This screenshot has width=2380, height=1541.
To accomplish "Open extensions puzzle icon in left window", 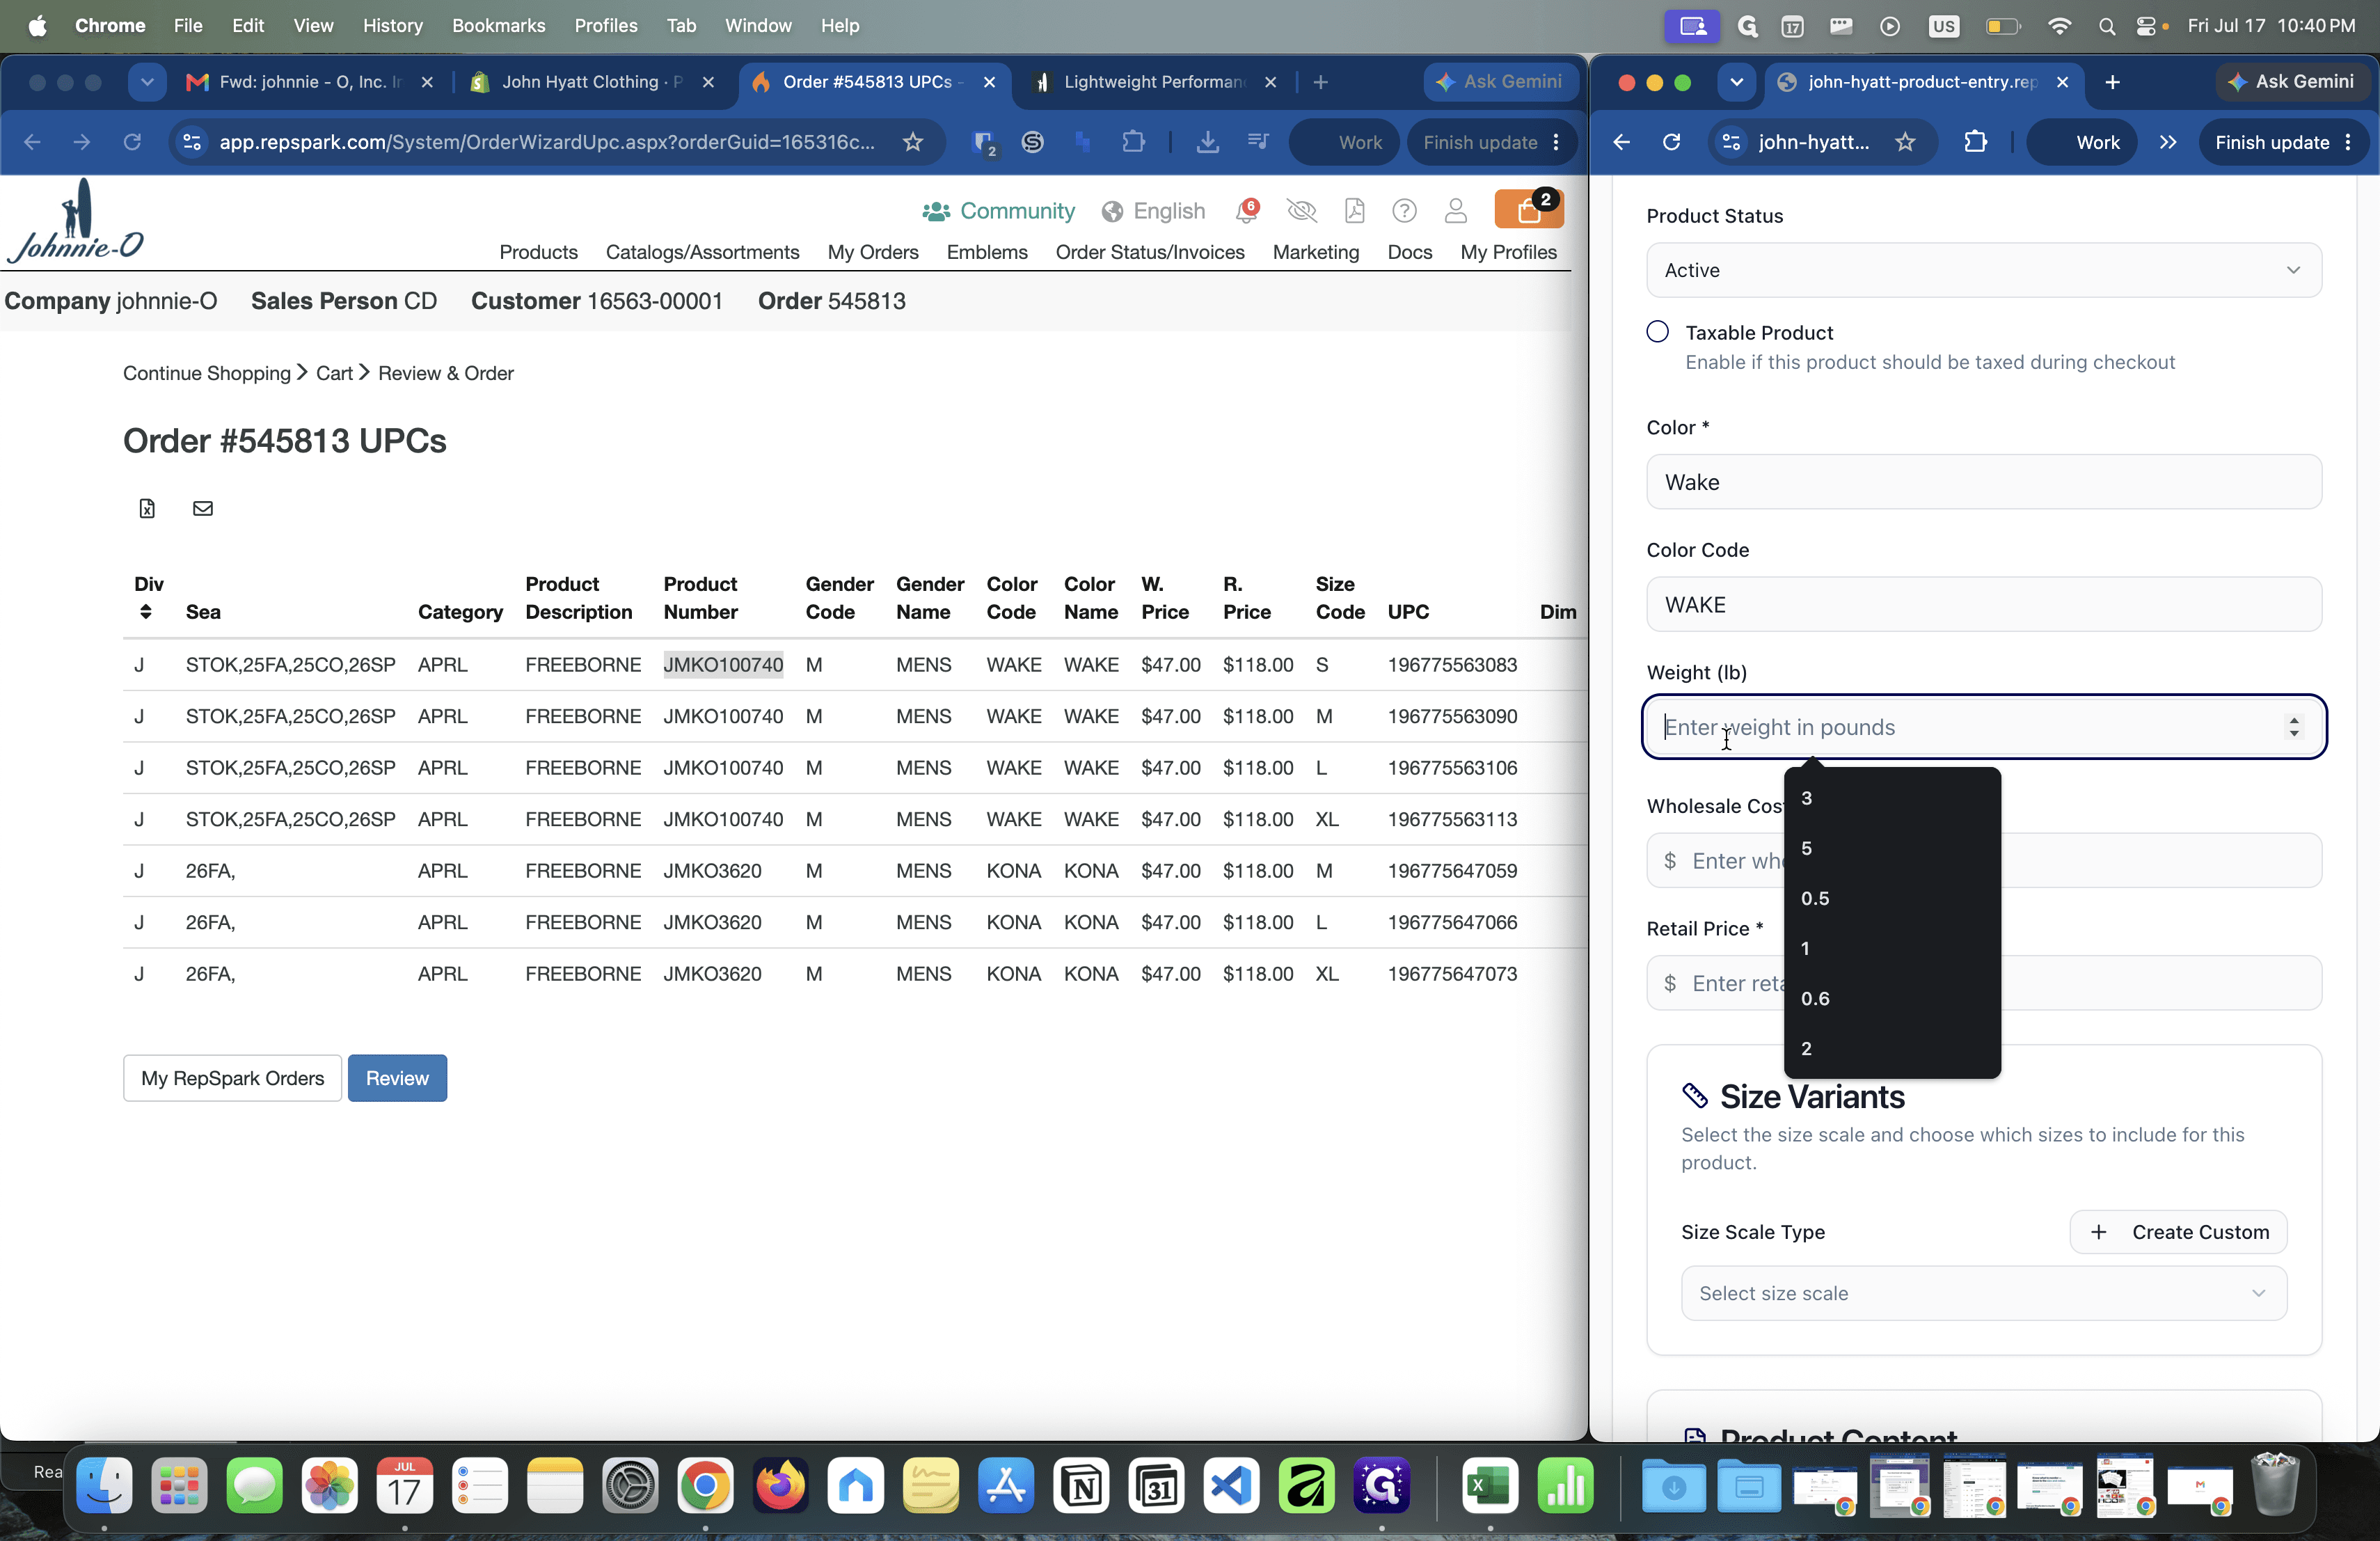I will pos(1133,142).
